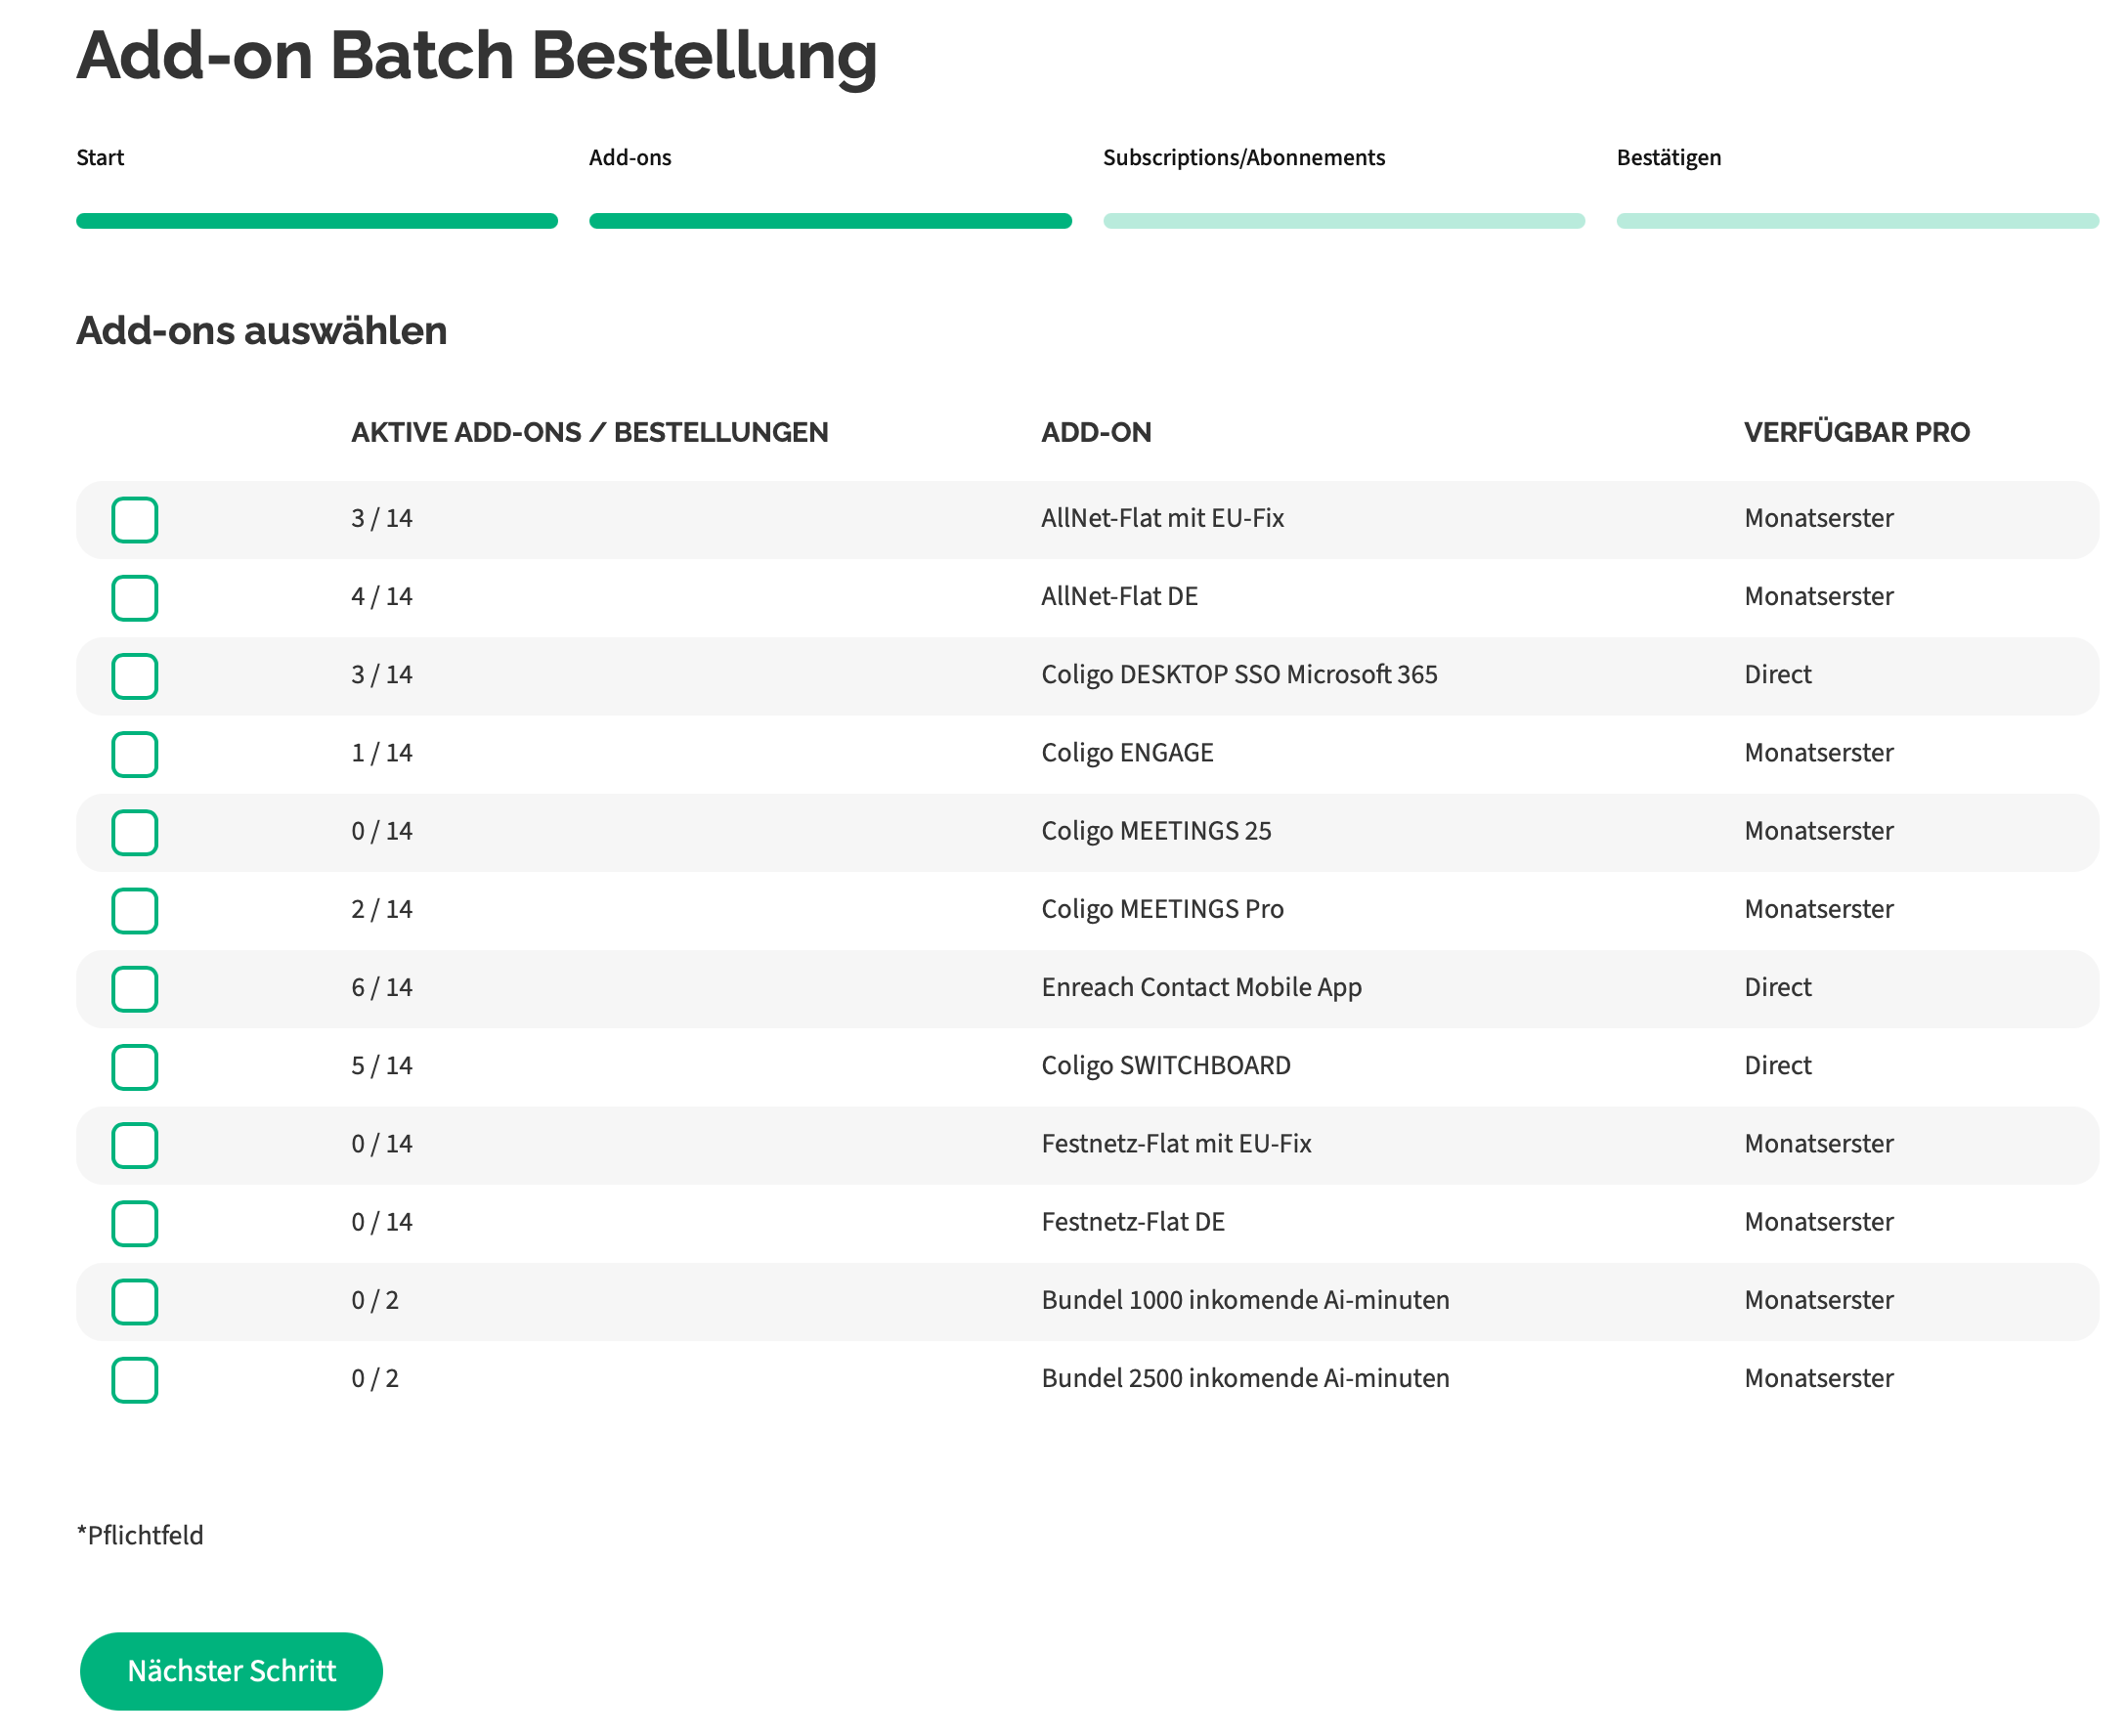Screen dimensions: 2127x1736
Task: Jump to the Bestätigen step
Action: [1668, 158]
